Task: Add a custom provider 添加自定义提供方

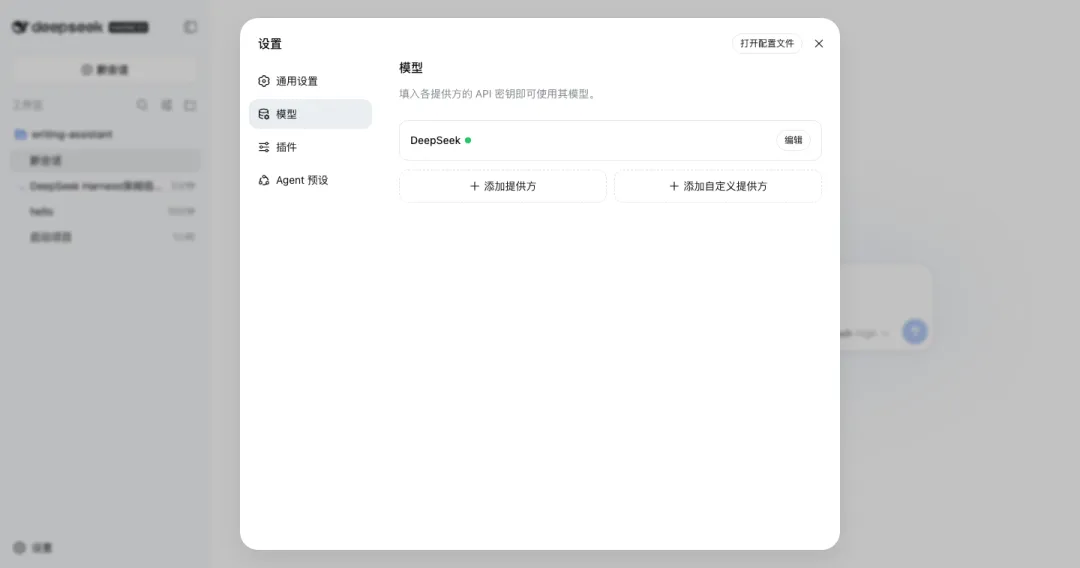Action: pyautogui.click(x=718, y=187)
